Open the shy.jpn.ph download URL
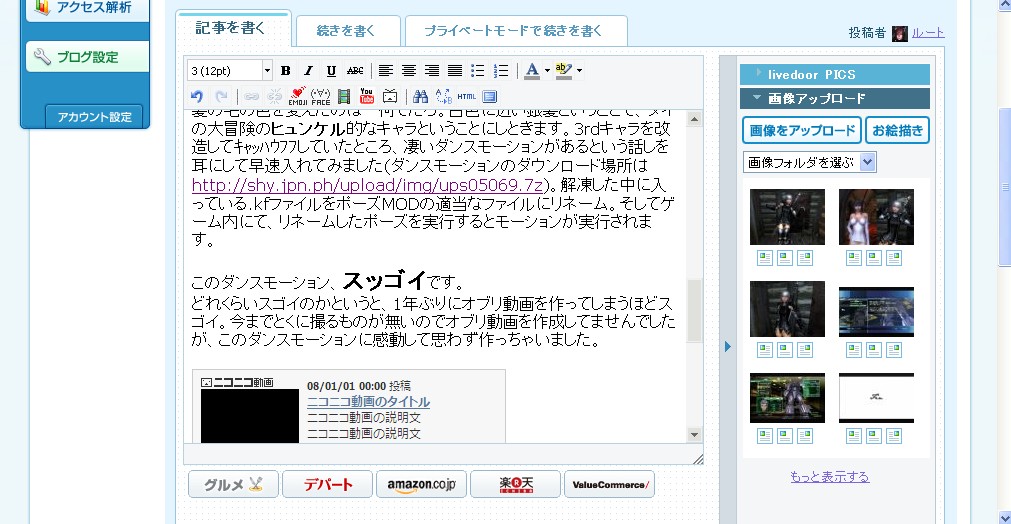Screen dimensions: 1011x524 point(368,185)
